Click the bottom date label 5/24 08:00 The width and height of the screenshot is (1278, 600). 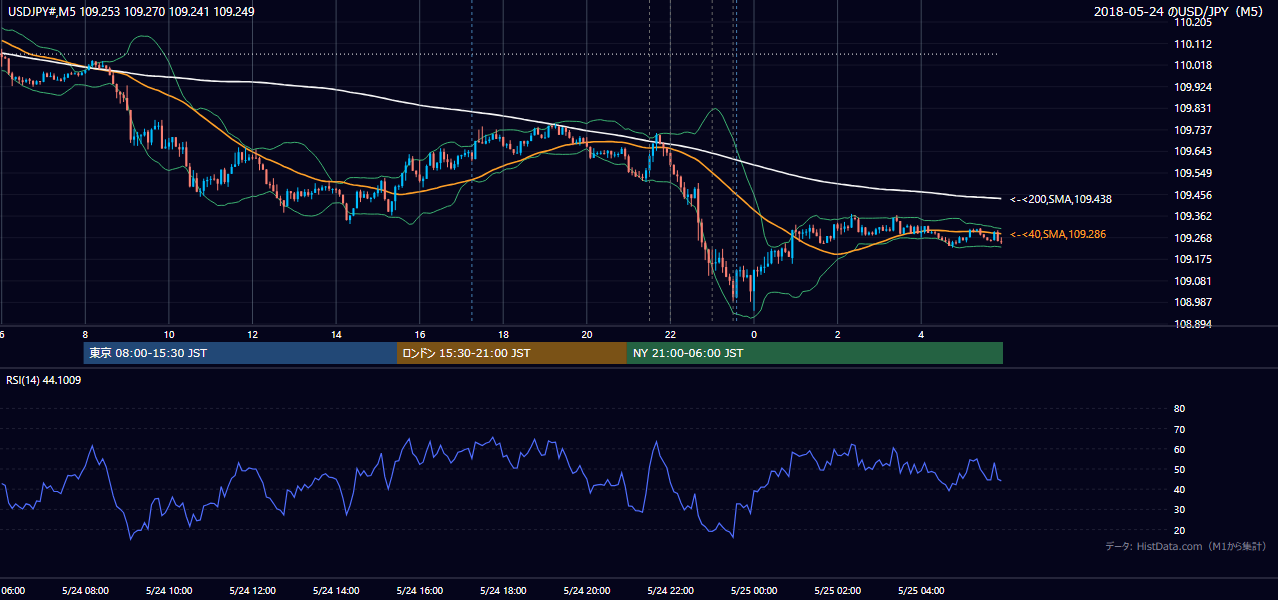tap(85, 591)
